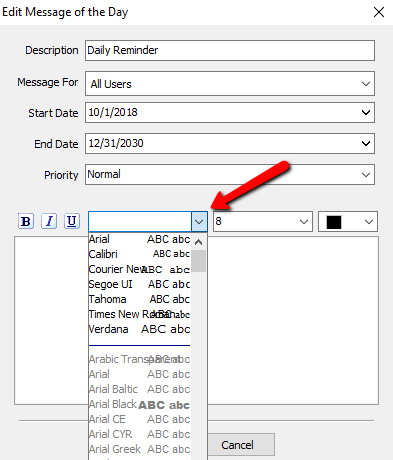
Task: Click inside the font name input box
Action: click(x=140, y=221)
